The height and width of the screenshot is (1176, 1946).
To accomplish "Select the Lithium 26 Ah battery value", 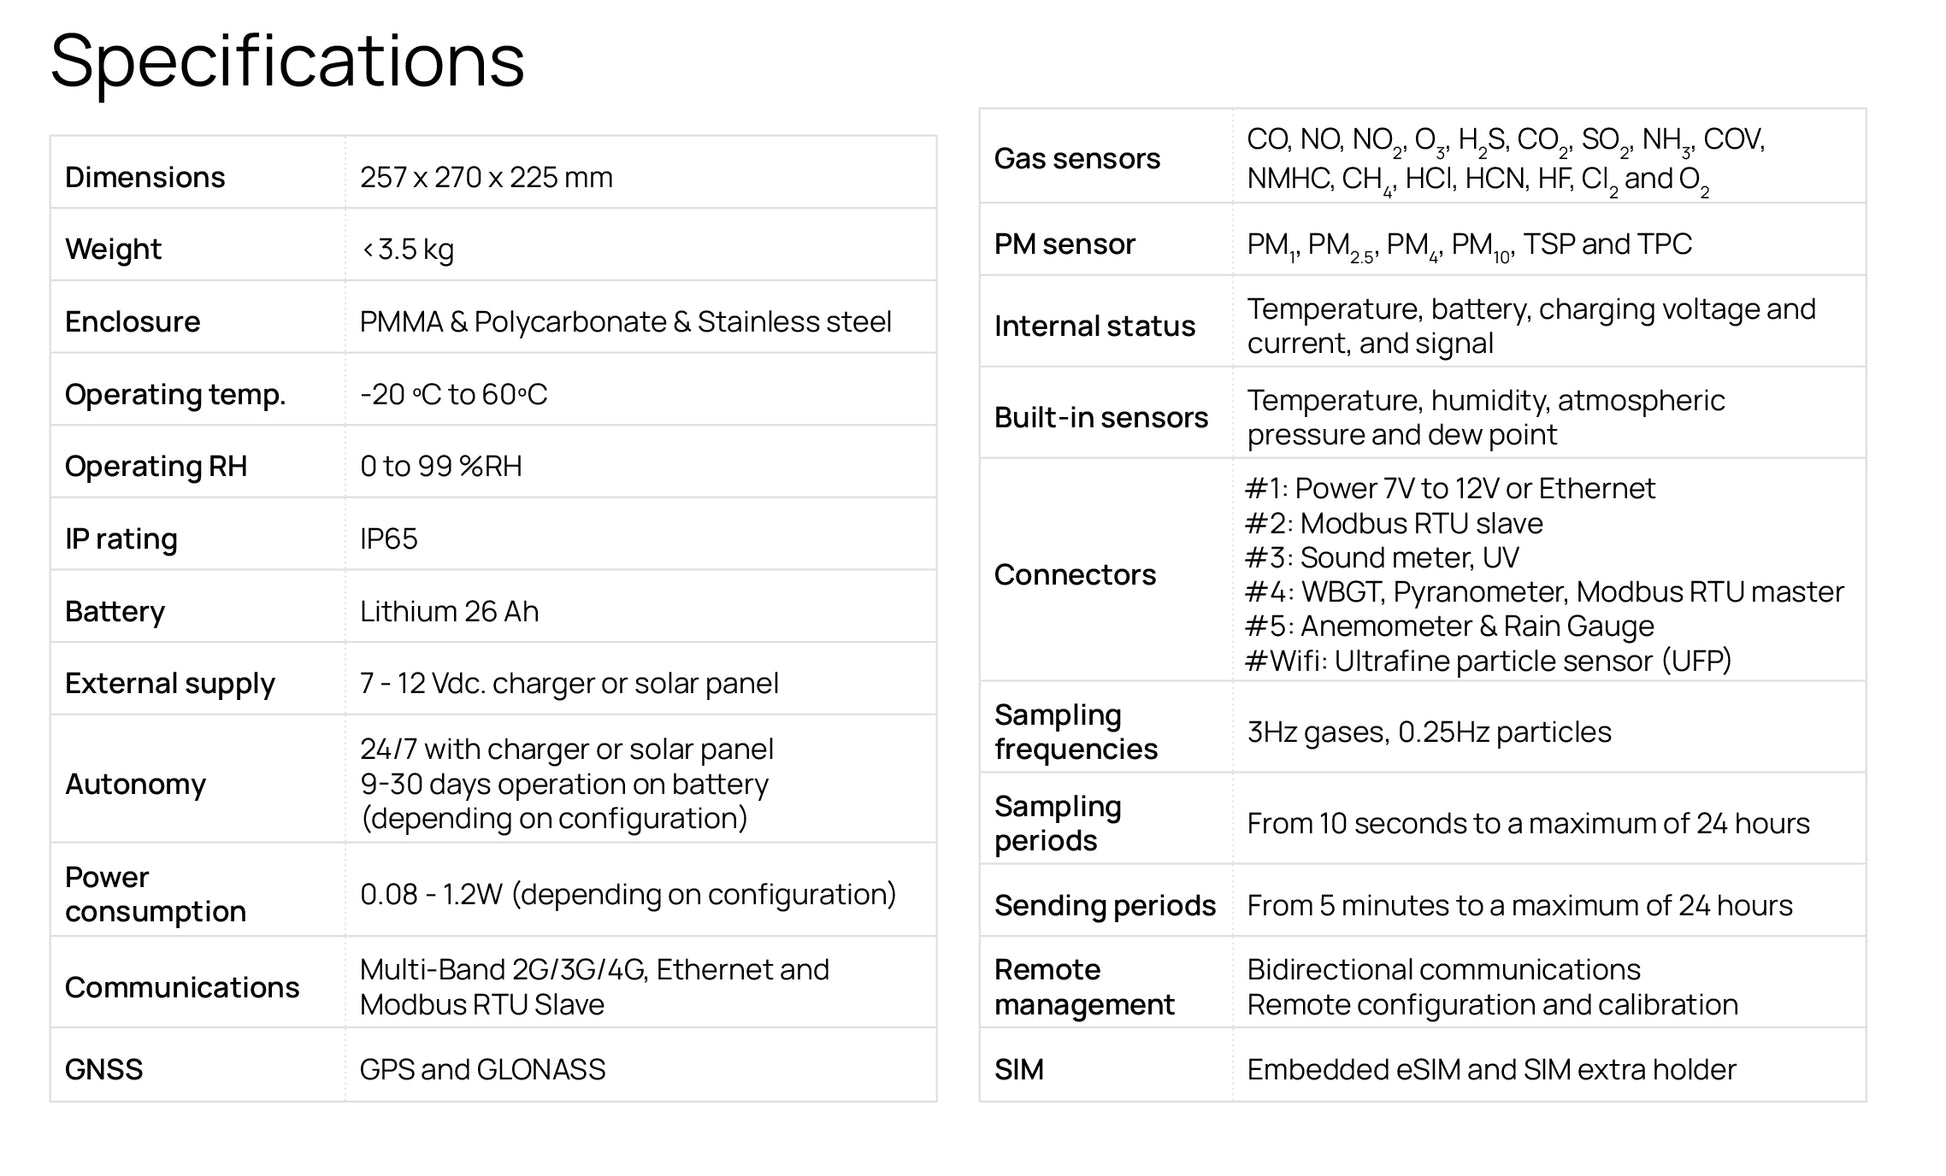I will 449,611.
